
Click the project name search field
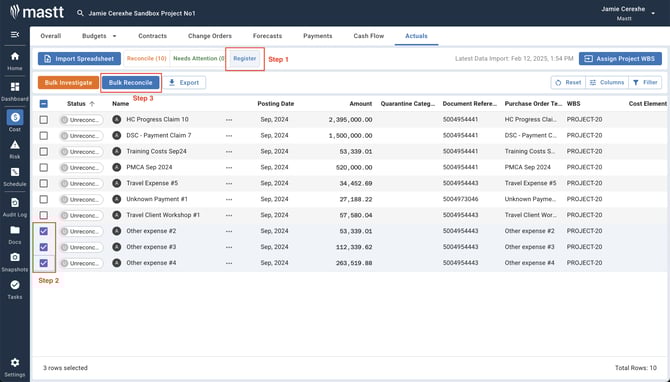[x=142, y=13]
